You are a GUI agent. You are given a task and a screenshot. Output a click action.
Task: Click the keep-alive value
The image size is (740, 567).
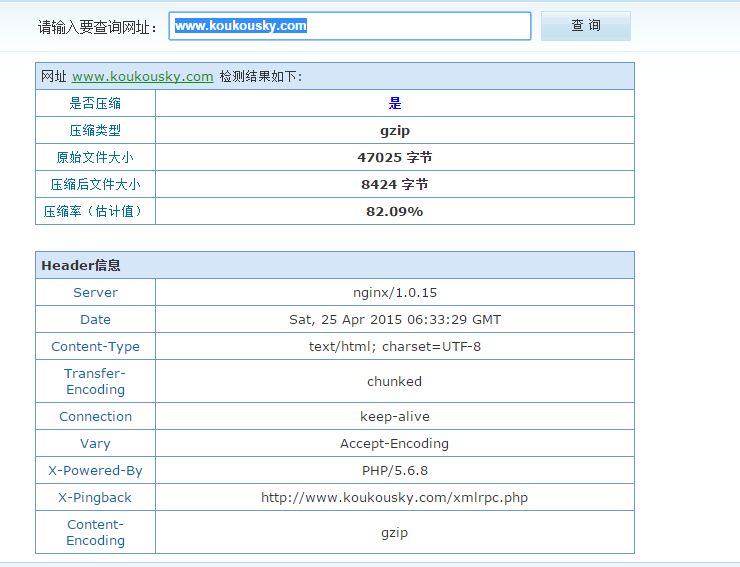[395, 416]
